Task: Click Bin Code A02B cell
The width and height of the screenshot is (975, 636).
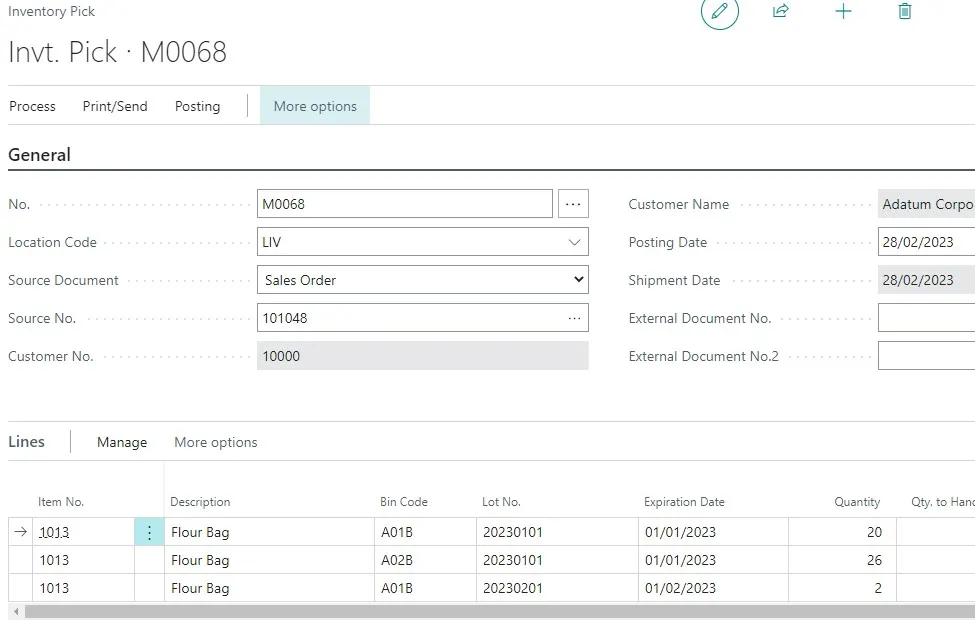Action: (425, 560)
